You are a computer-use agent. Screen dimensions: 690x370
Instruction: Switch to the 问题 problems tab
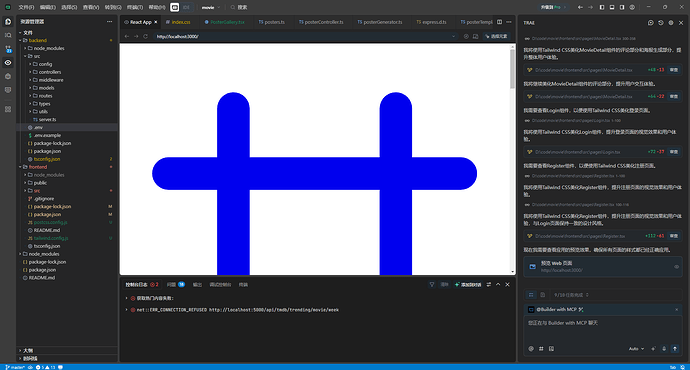coord(176,285)
